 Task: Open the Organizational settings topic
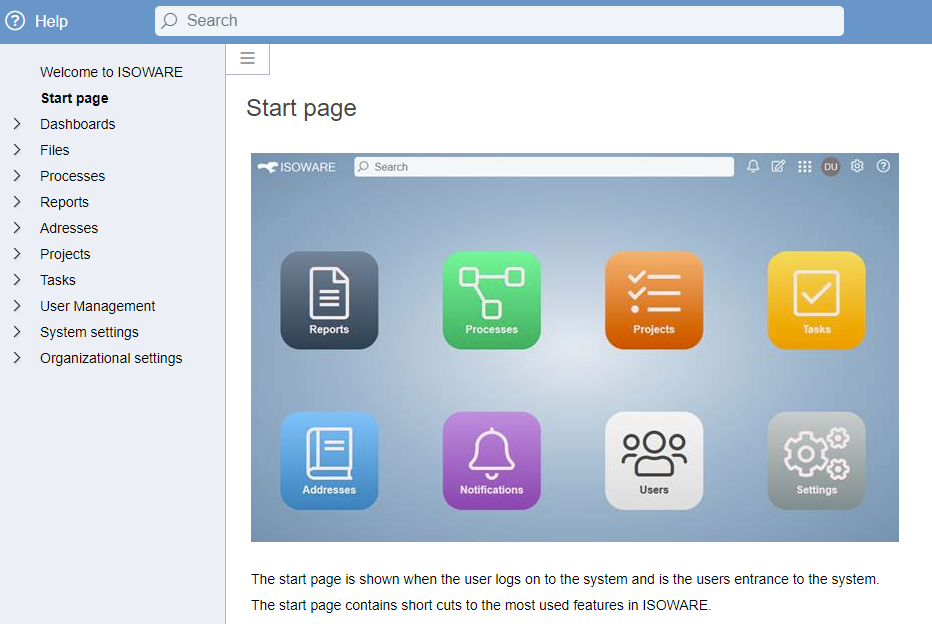point(111,358)
